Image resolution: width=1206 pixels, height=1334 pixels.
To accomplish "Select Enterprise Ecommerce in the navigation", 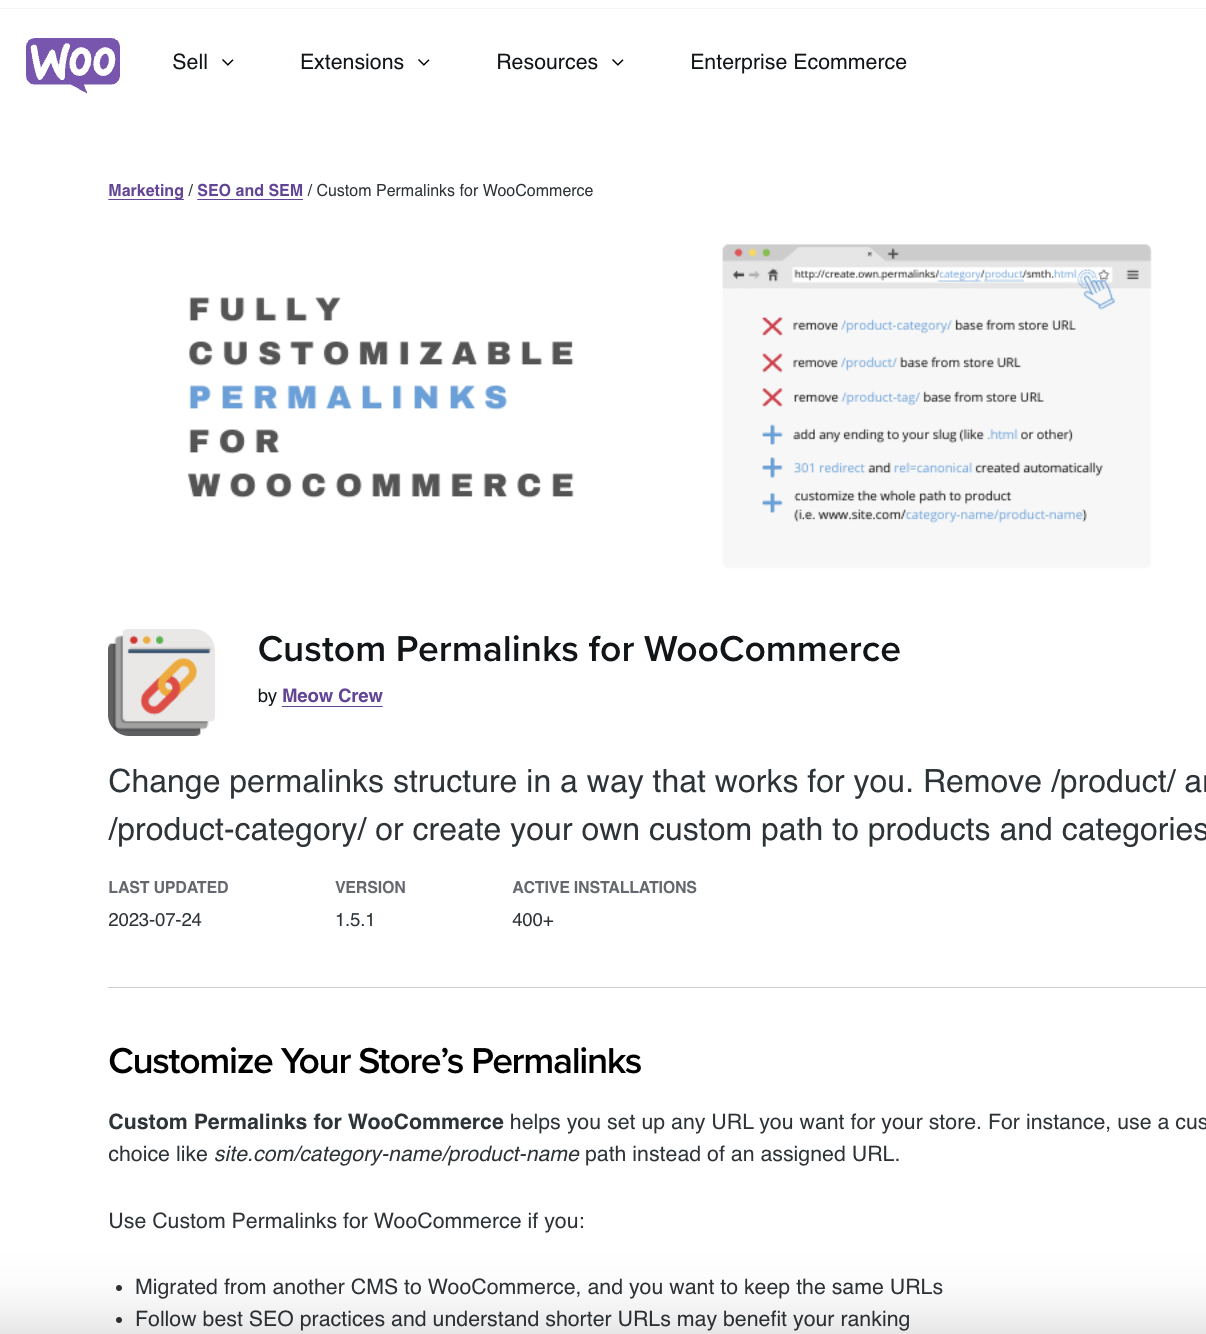I will (797, 62).
